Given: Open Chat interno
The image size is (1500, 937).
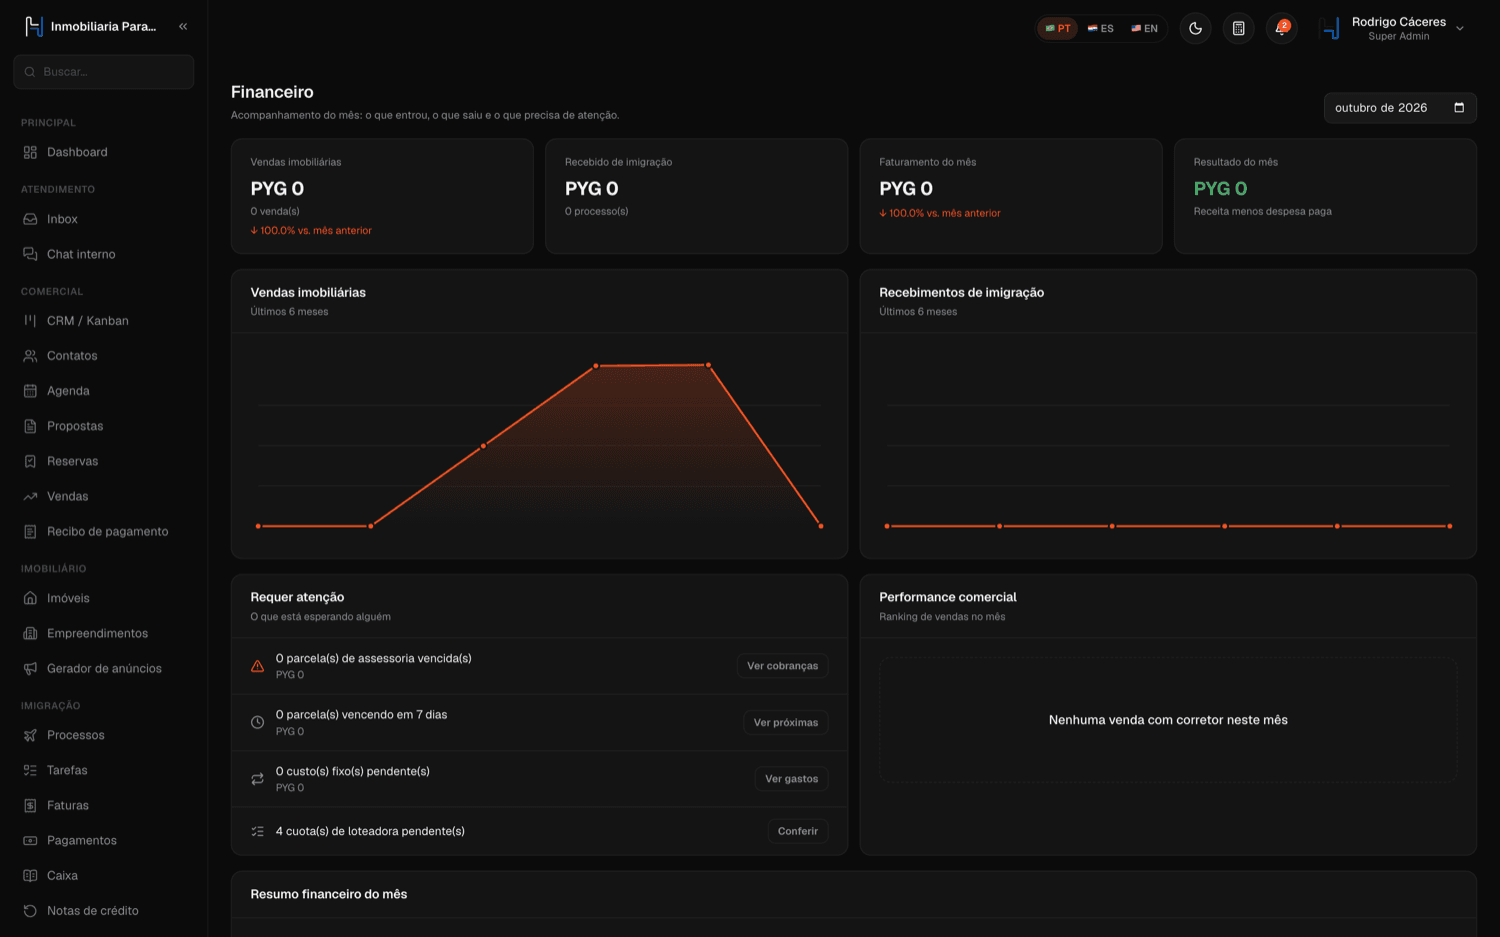Looking at the screenshot, I should pyautogui.click(x=104, y=254).
